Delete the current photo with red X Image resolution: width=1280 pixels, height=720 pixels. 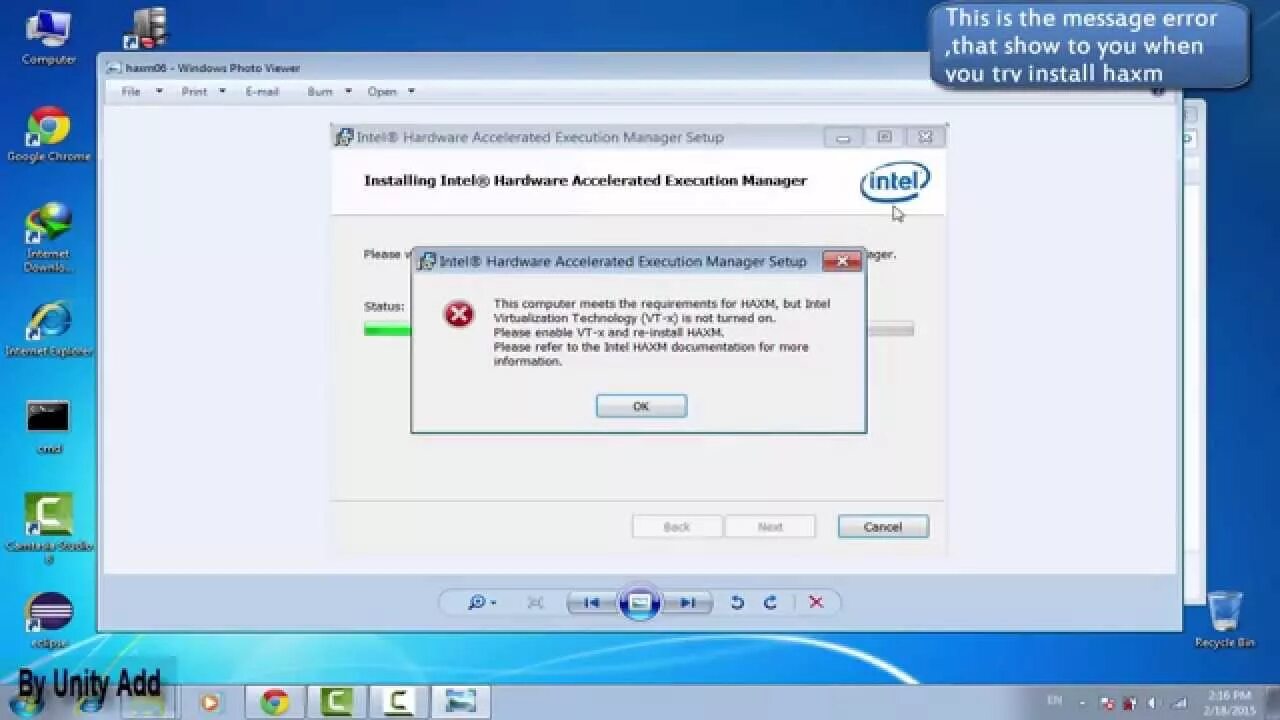(816, 602)
